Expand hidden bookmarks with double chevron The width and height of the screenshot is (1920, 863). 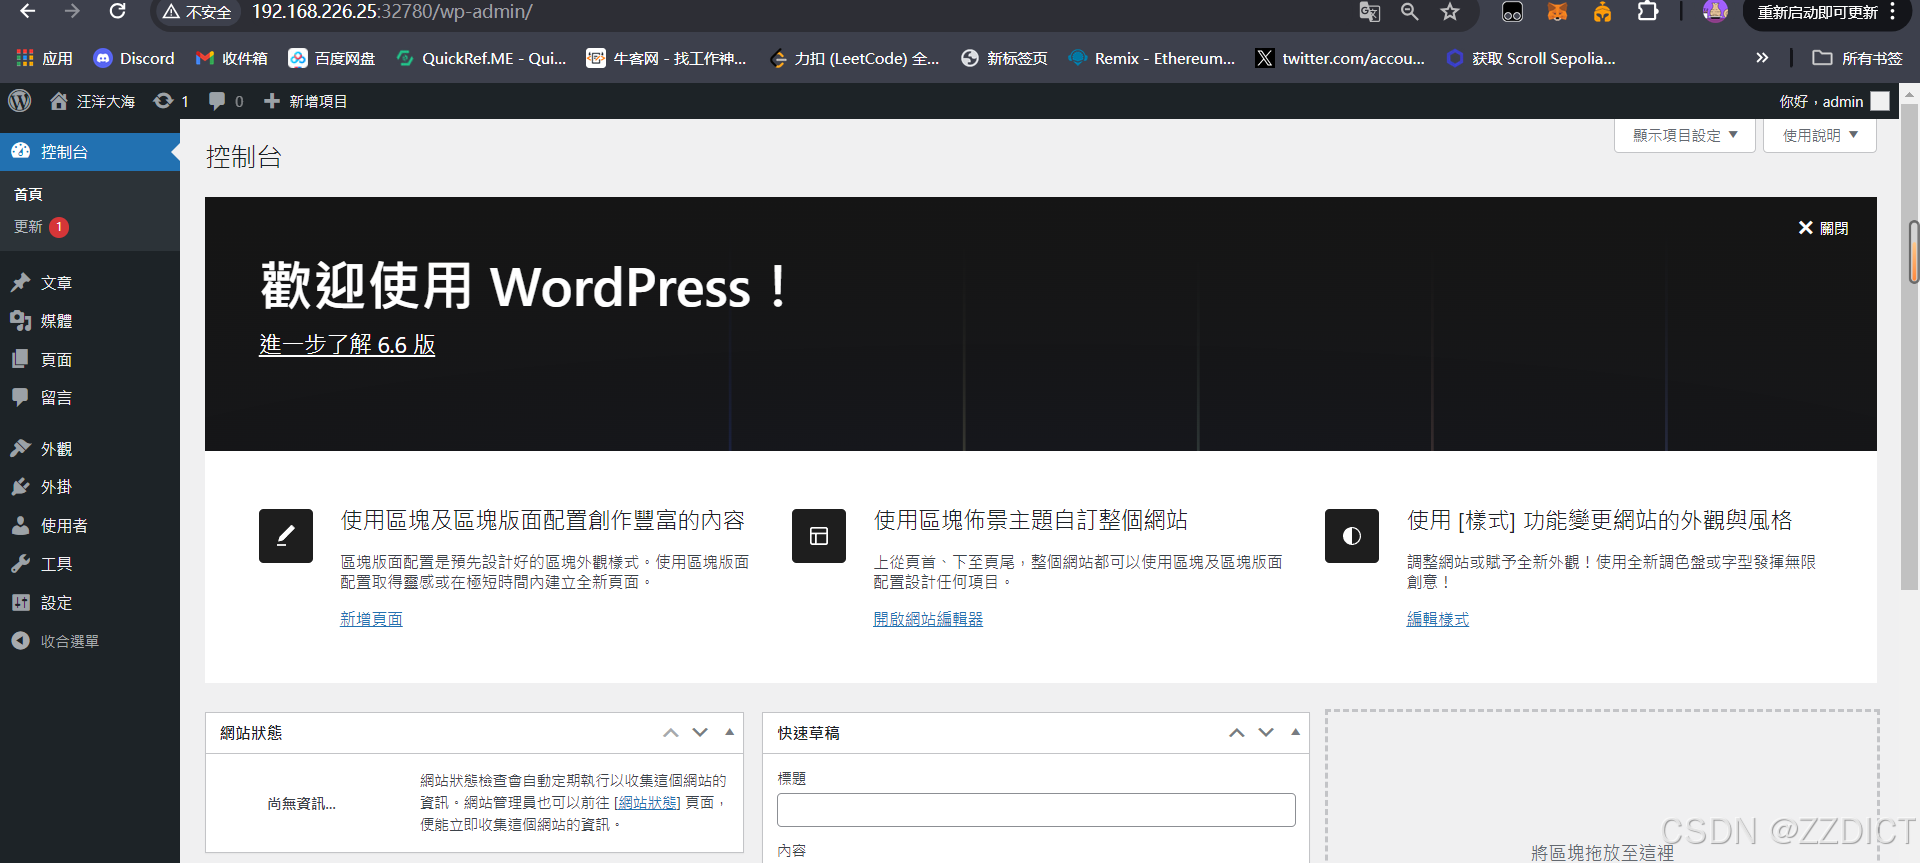[x=1762, y=58]
